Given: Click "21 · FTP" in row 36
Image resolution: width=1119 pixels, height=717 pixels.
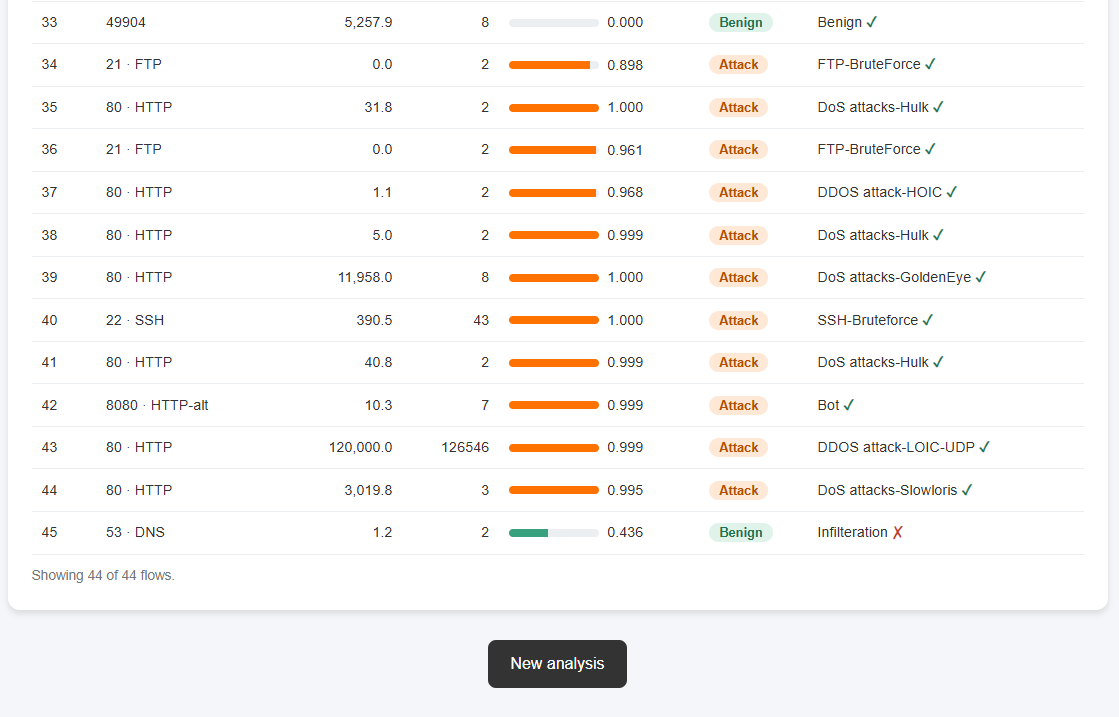Looking at the screenshot, I should pyautogui.click(x=134, y=149).
